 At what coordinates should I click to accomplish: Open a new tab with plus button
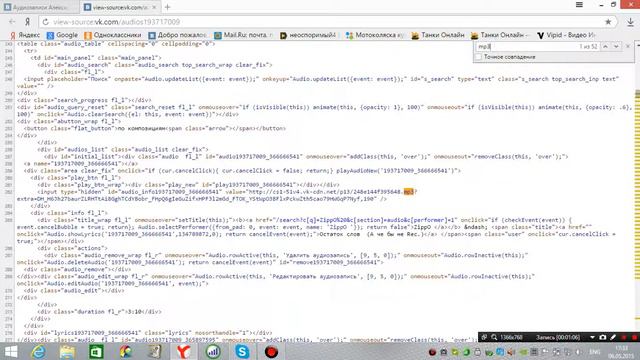click(167, 7)
